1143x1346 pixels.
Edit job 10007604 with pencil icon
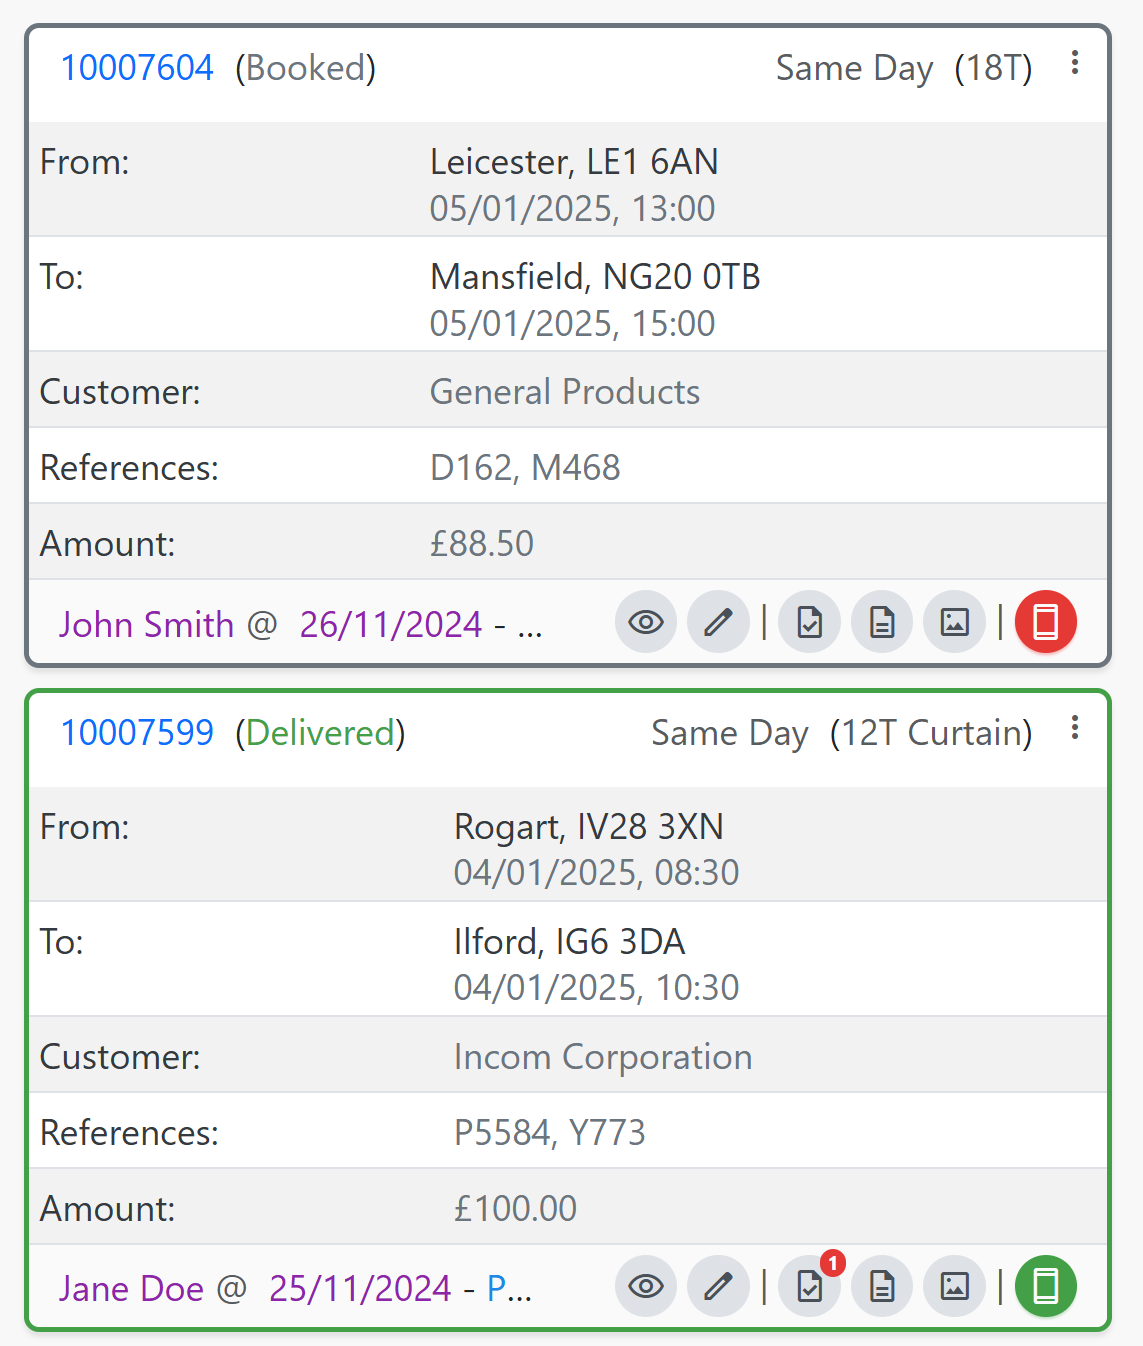pyautogui.click(x=718, y=622)
